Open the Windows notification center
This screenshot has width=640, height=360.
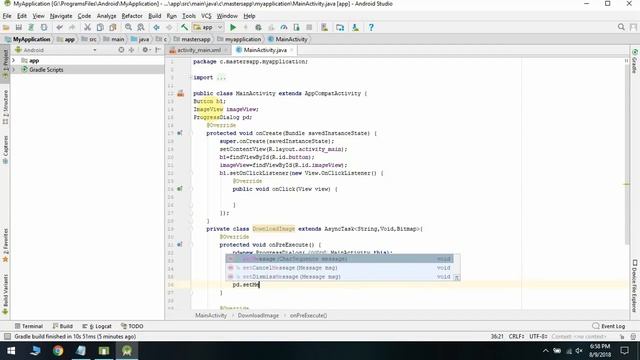point(624,351)
